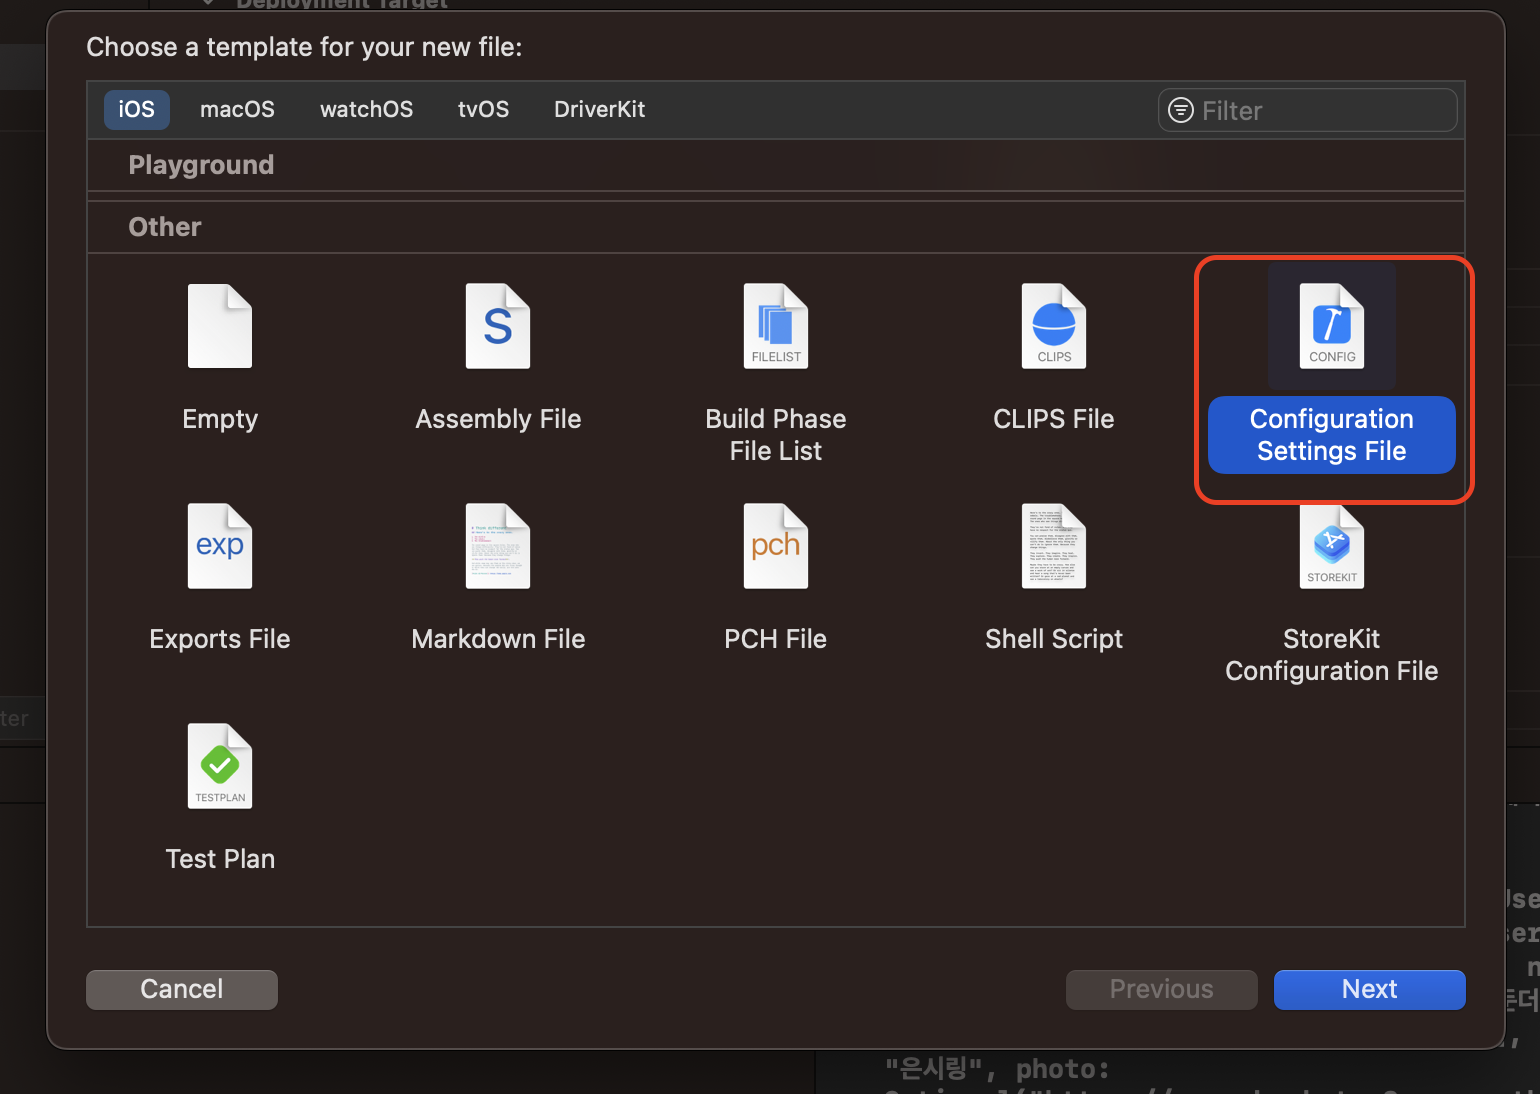Open the tvOS template section
1540x1094 pixels.
click(483, 109)
